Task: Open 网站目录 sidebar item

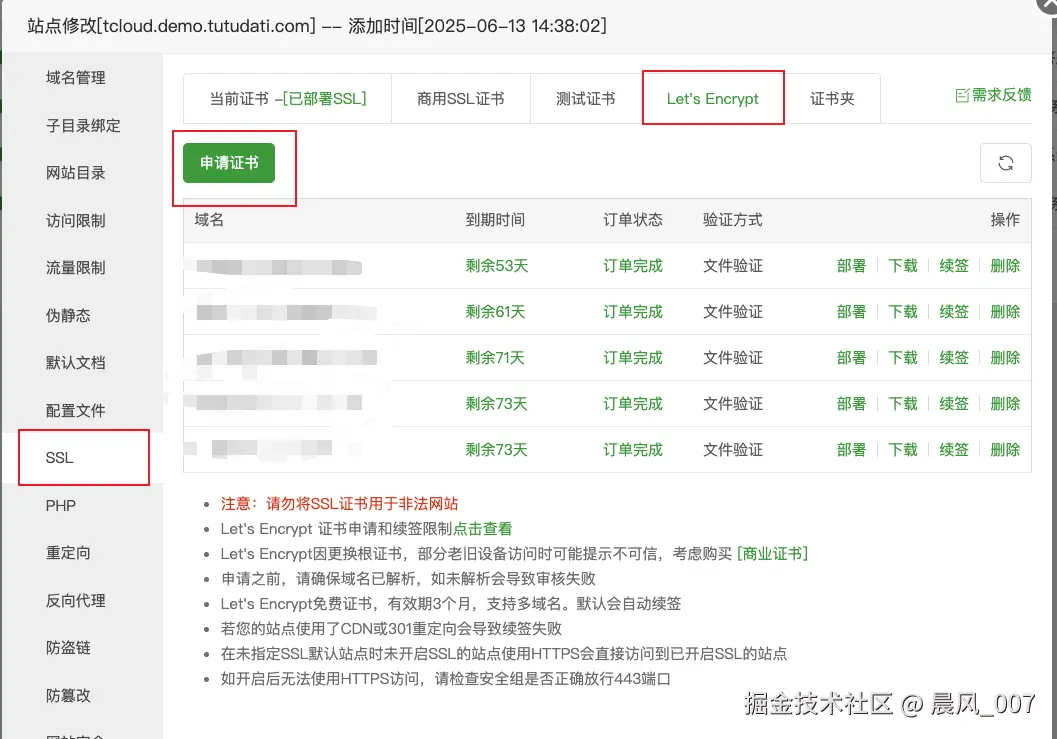Action: (x=76, y=173)
